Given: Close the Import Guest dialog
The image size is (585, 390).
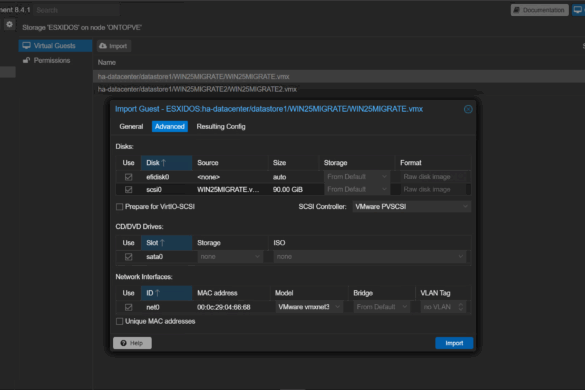Looking at the screenshot, I should pyautogui.click(x=468, y=109).
